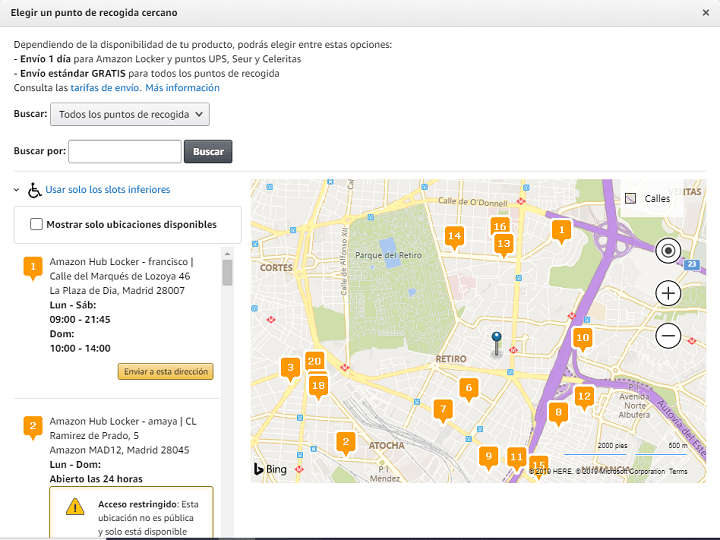Click the wheelchair accessibility icon
This screenshot has width=720, height=540.
coord(34,190)
